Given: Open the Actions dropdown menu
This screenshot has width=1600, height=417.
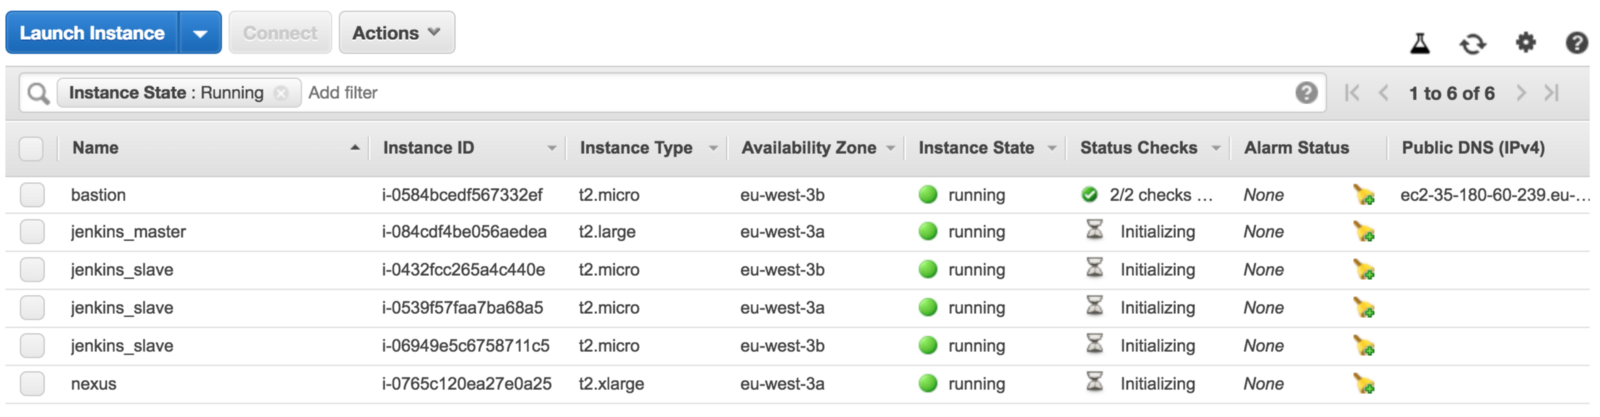Looking at the screenshot, I should 396,33.
